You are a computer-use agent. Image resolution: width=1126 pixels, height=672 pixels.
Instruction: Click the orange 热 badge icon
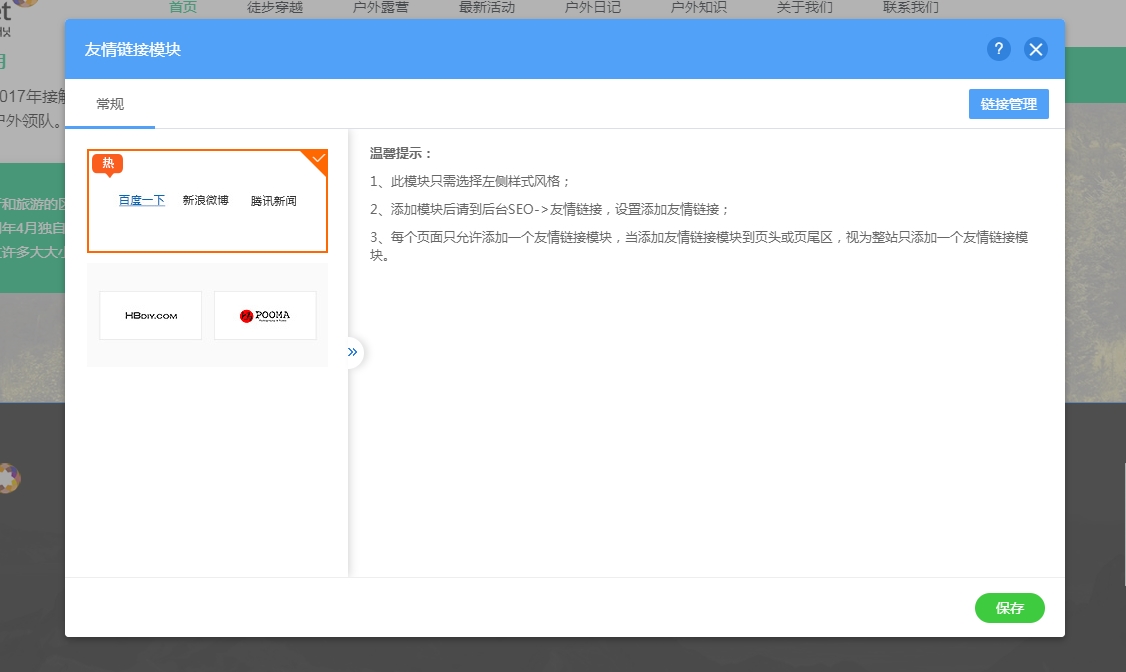[x=108, y=164]
